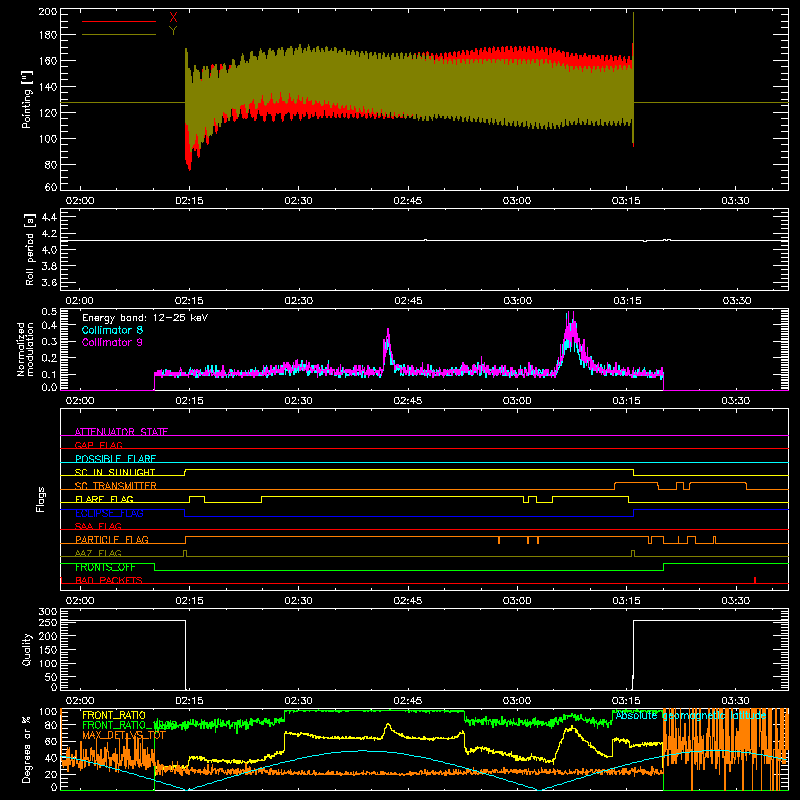Click the olive Y legend line sample
Screen dimensions: 800x800
[119, 35]
